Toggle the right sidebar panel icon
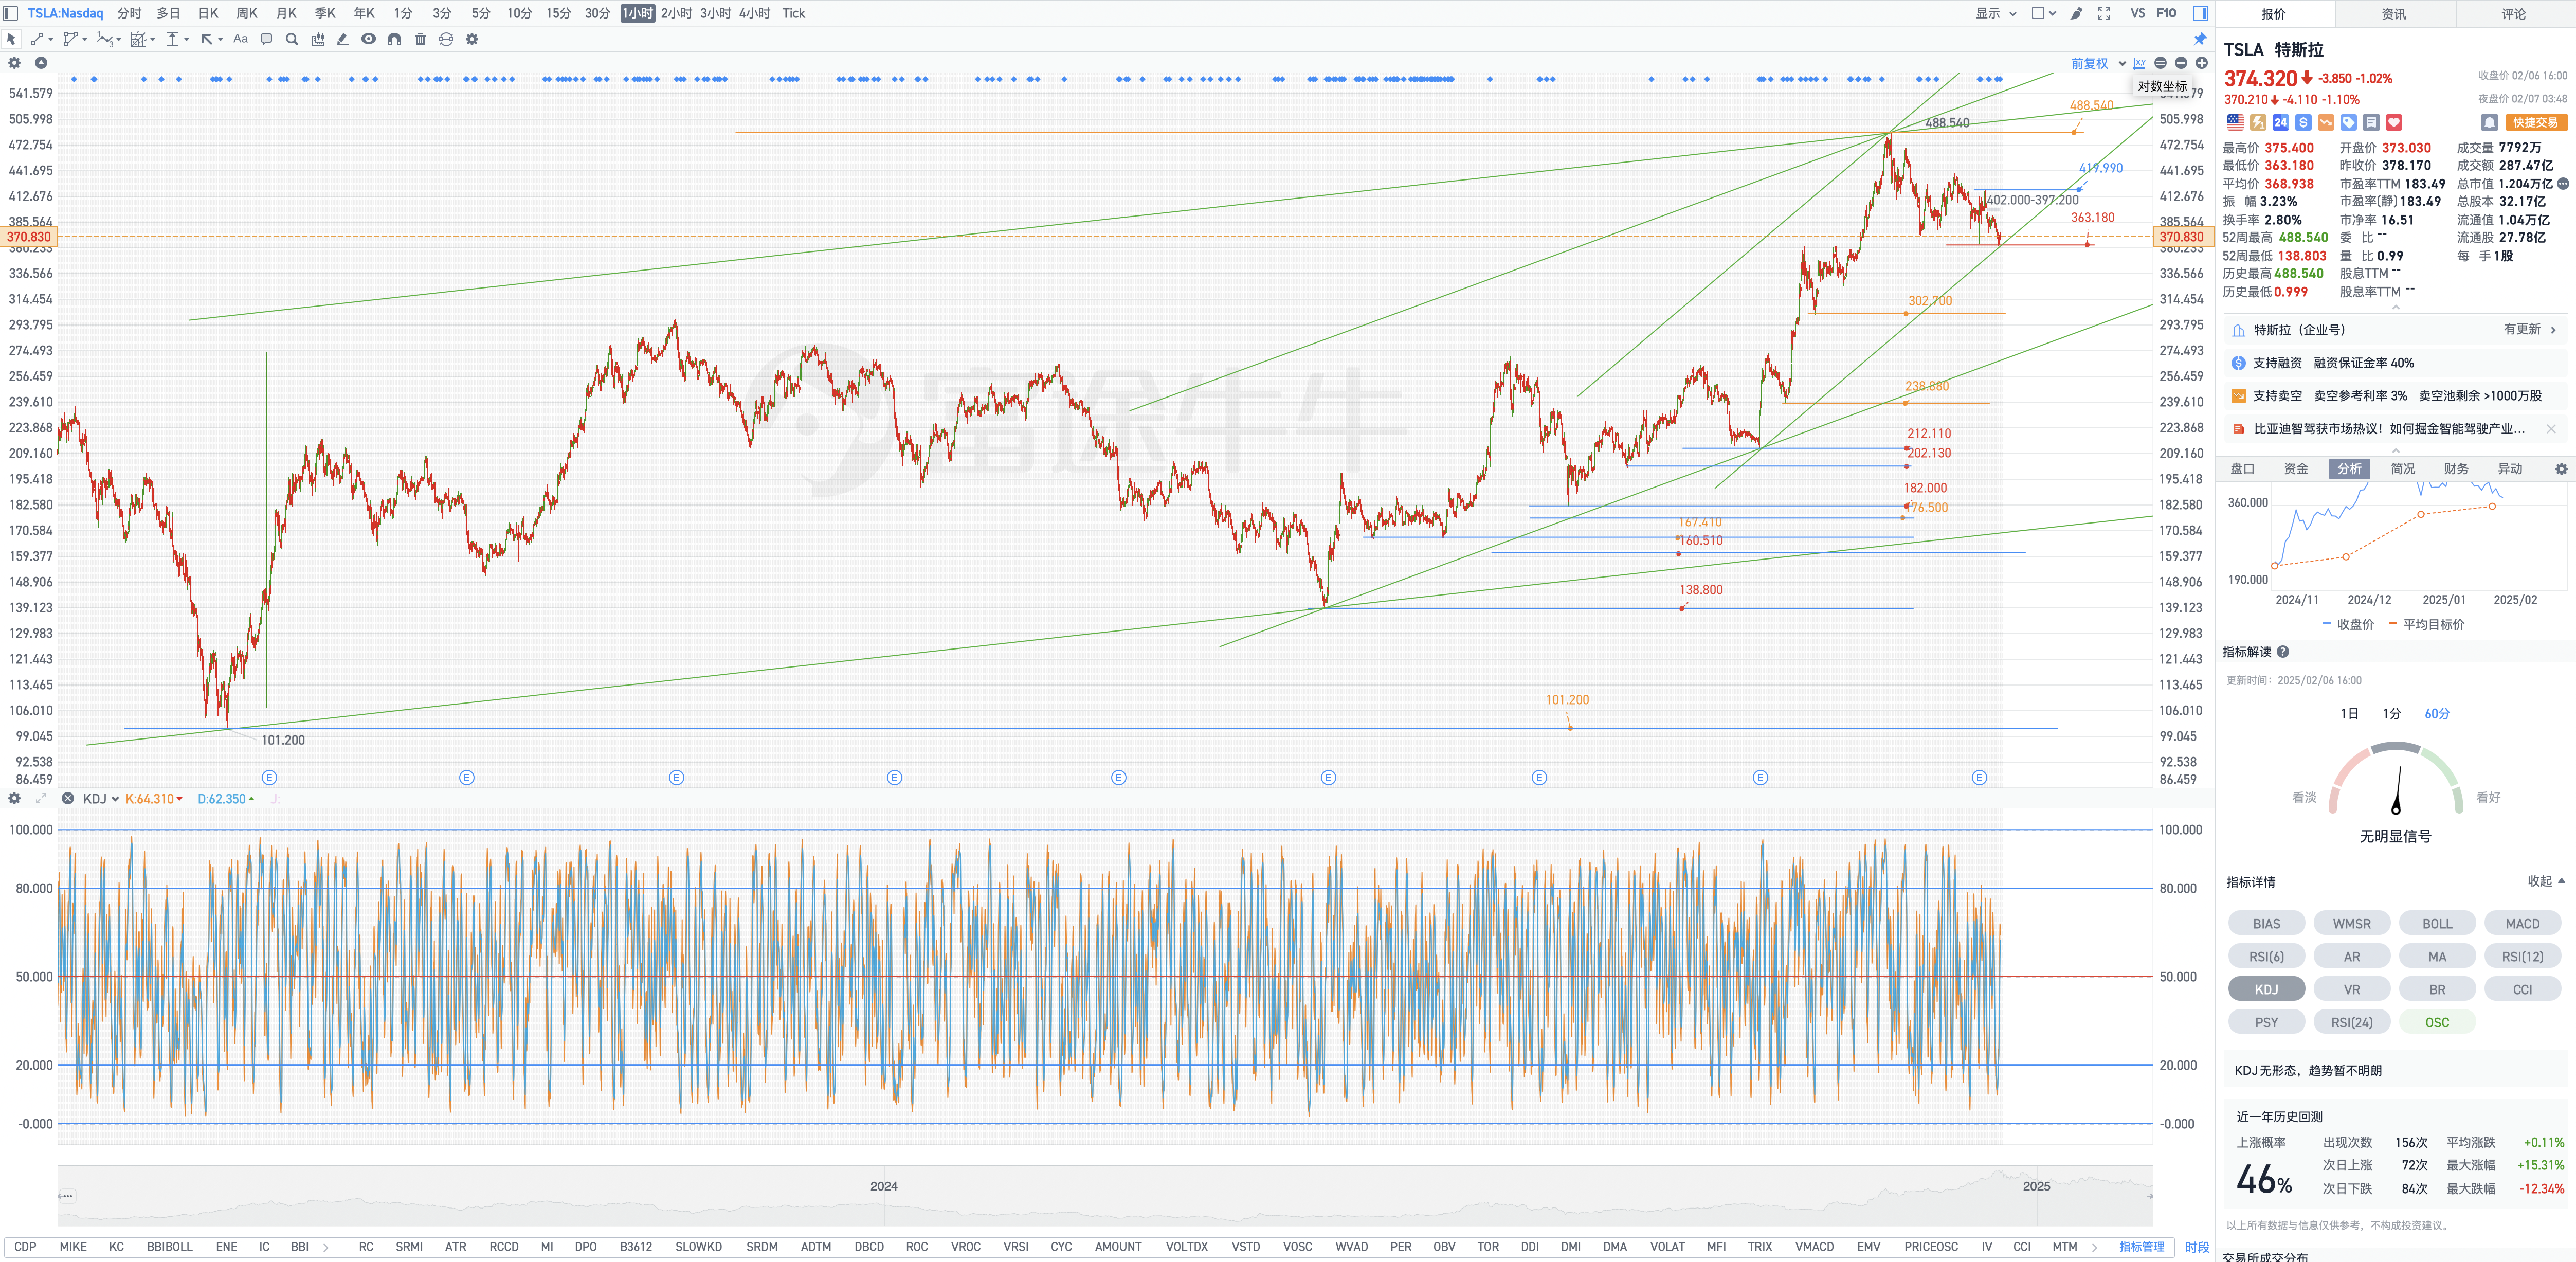Viewport: 2576px width, 1262px height. 2200,13
